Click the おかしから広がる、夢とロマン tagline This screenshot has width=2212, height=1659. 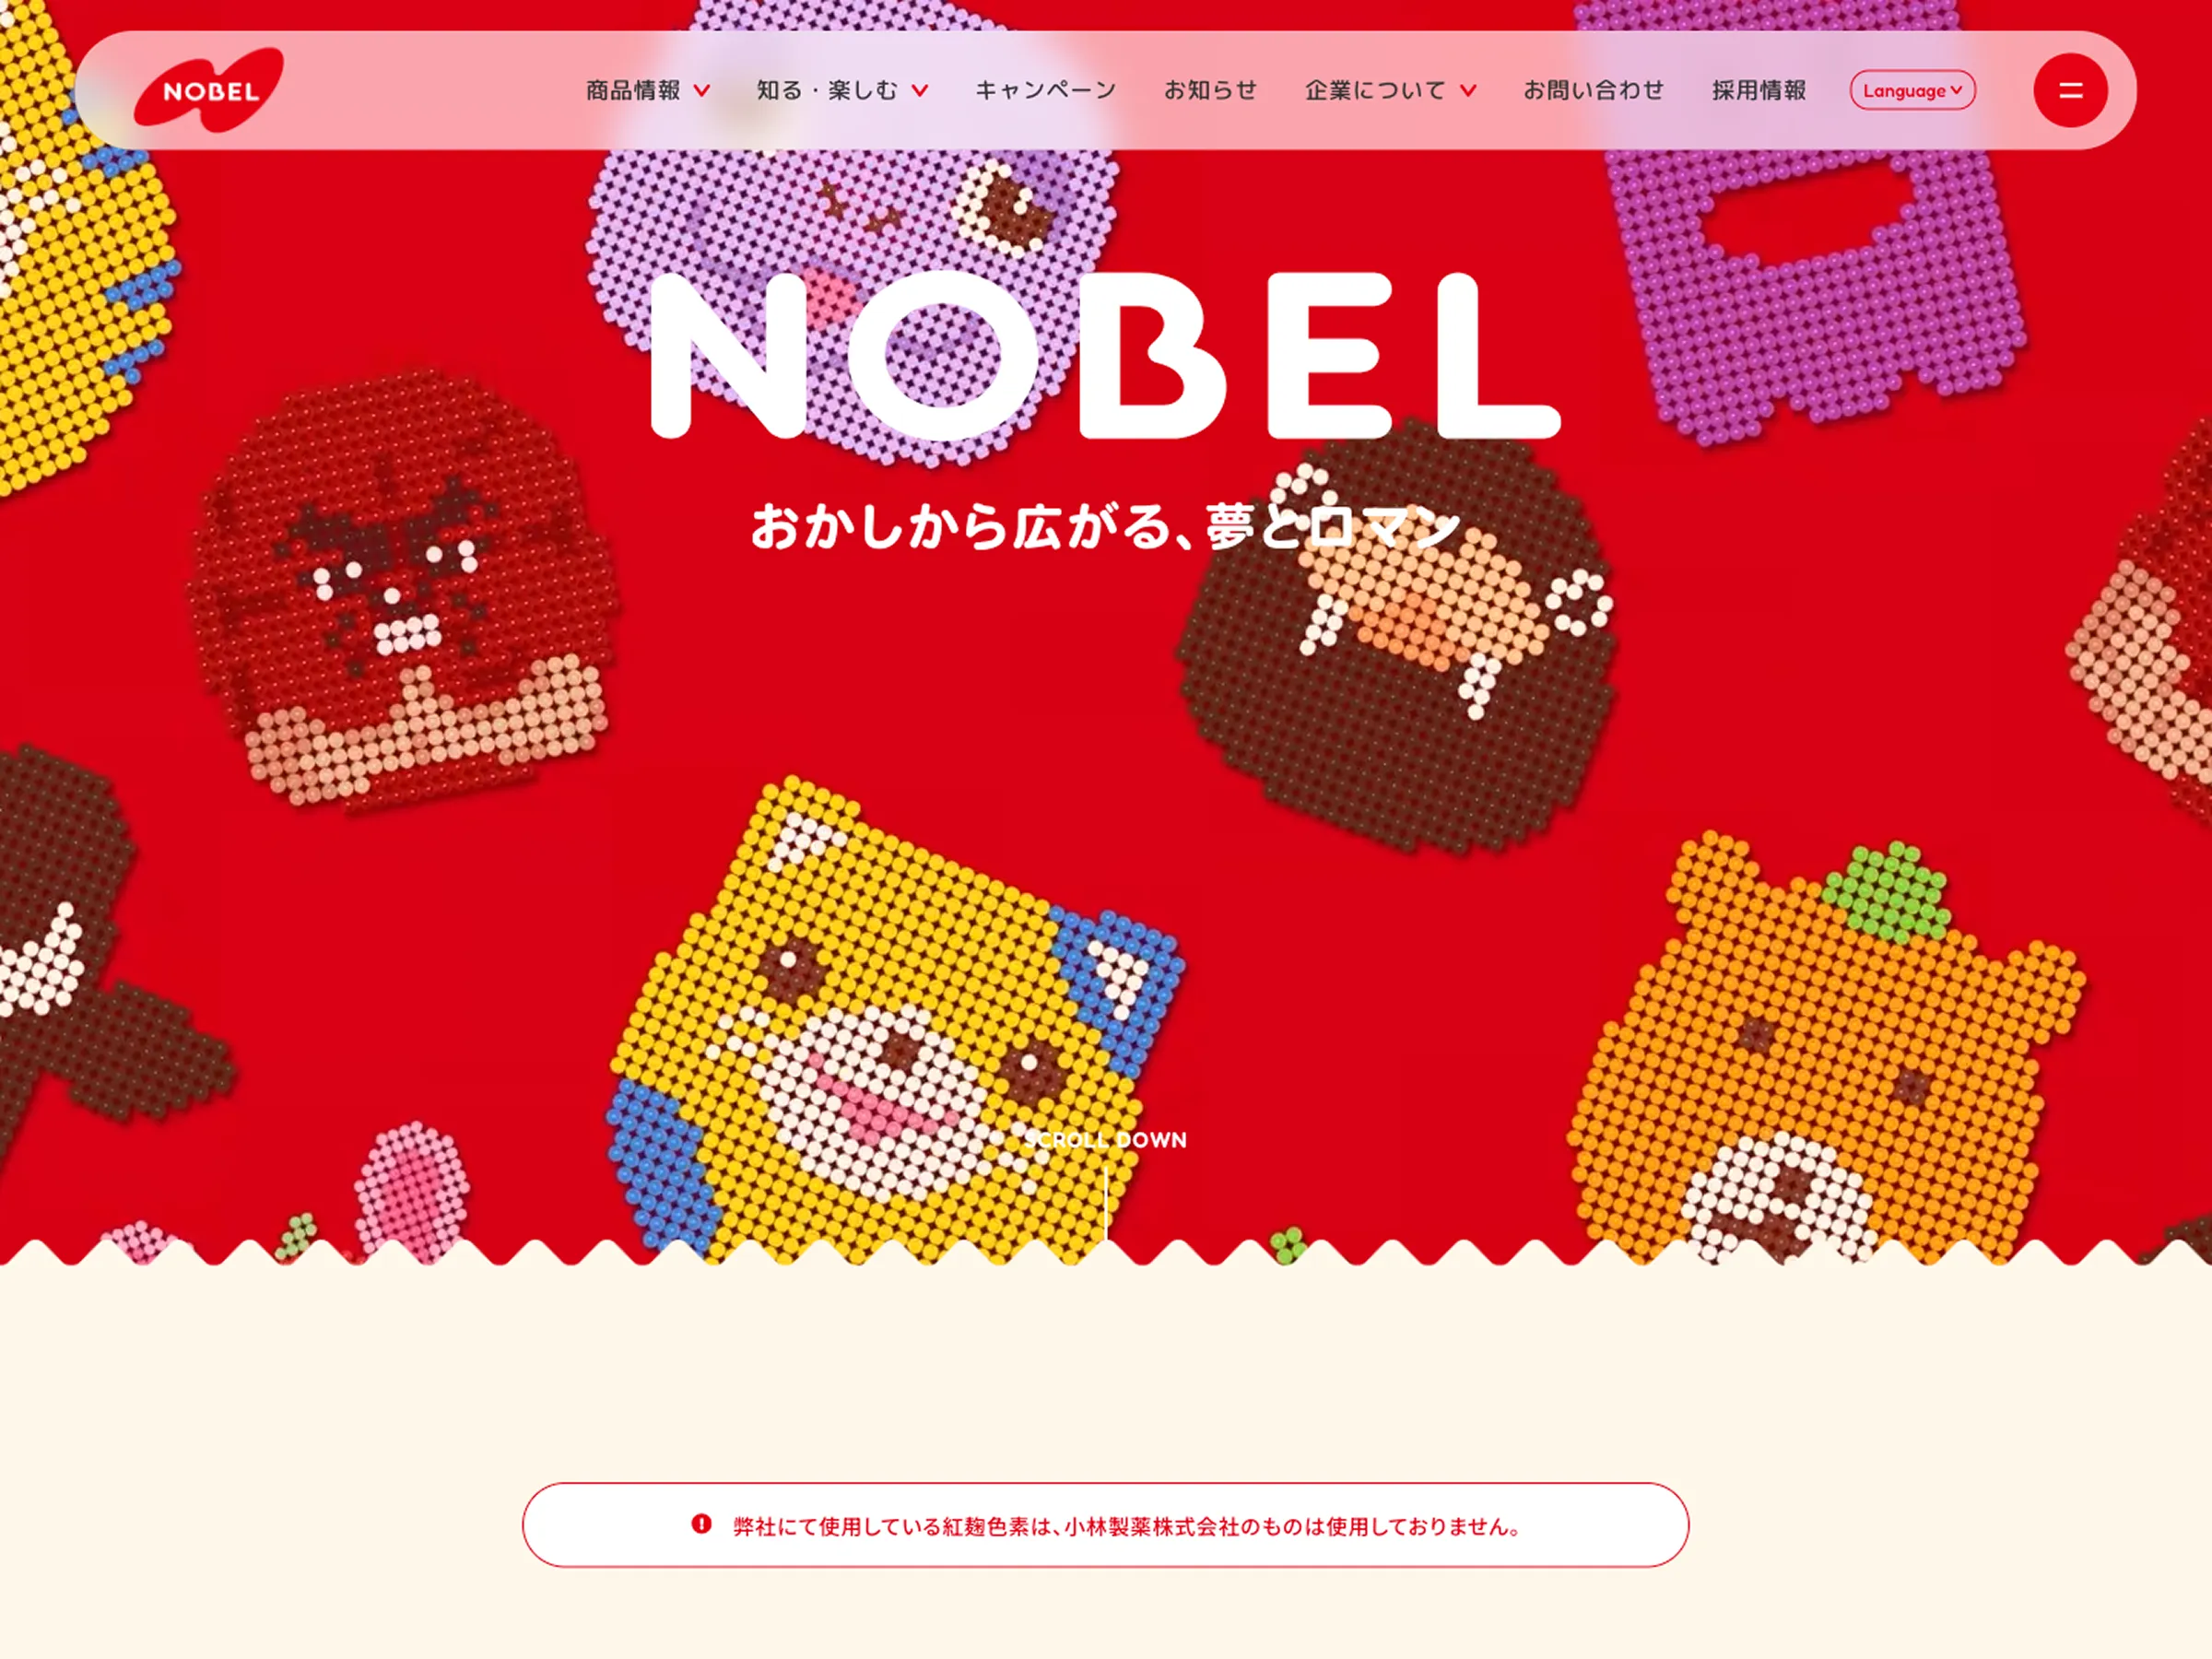[1106, 525]
